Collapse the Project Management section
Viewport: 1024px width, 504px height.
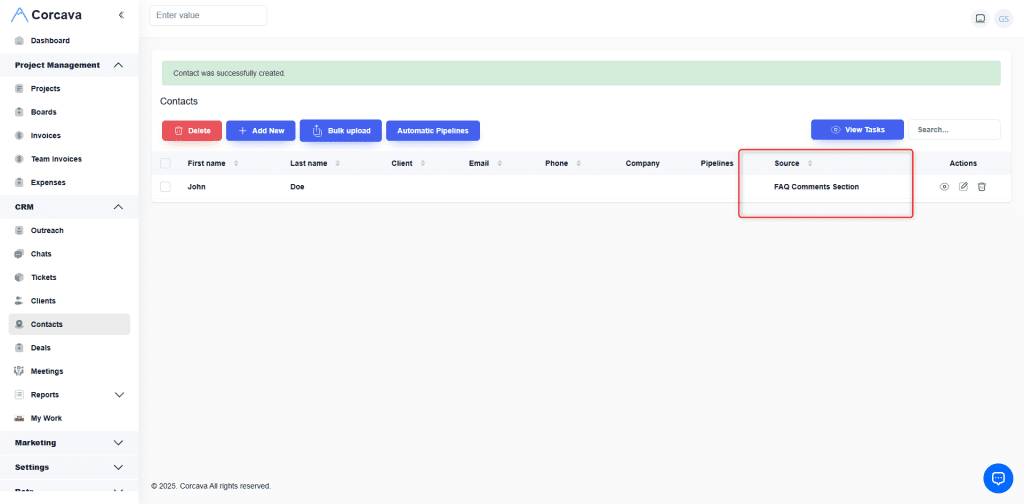(x=118, y=65)
